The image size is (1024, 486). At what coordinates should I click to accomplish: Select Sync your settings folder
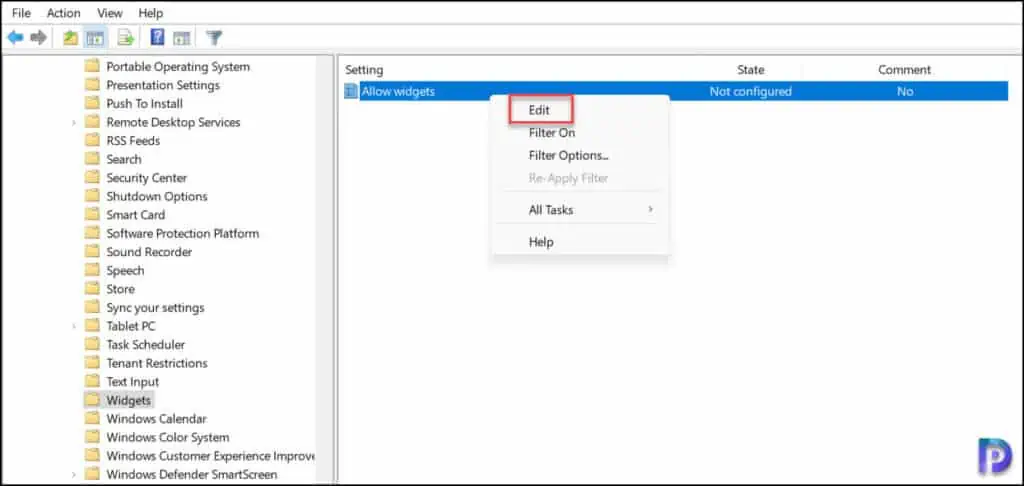(155, 307)
